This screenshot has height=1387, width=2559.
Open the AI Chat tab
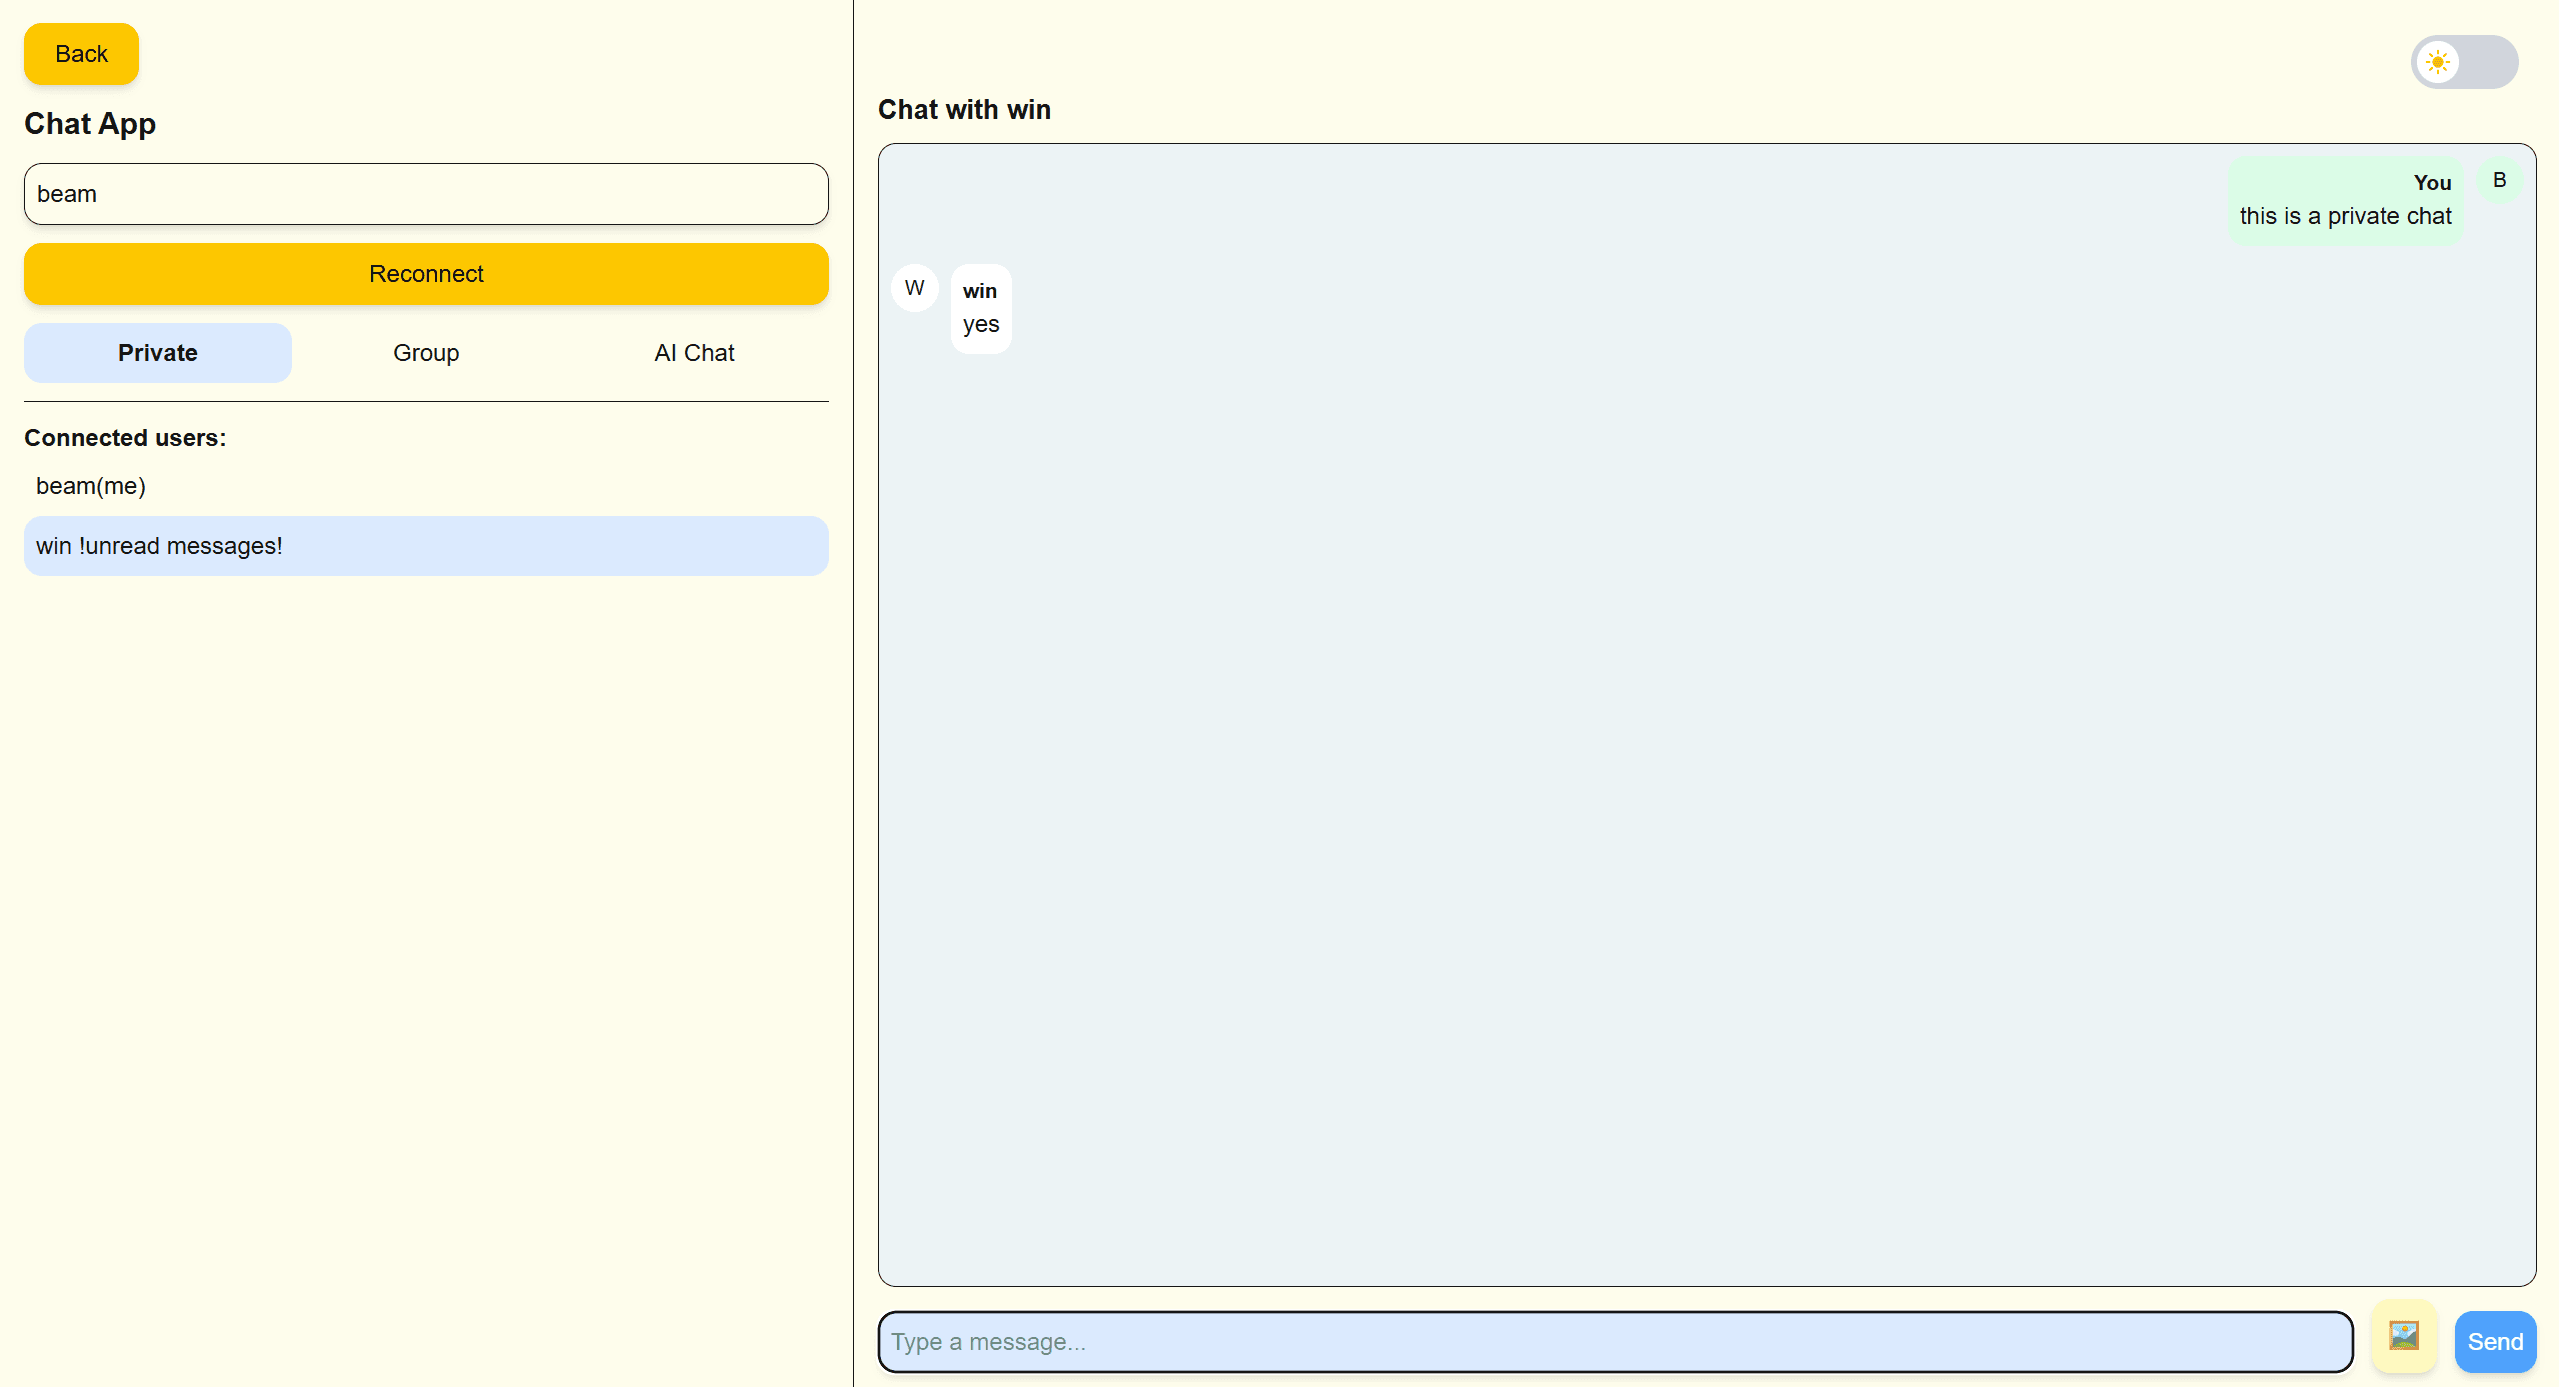694,353
